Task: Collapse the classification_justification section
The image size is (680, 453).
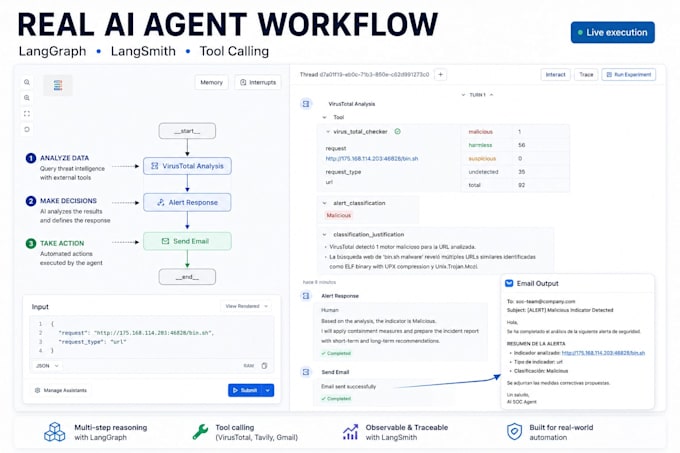Action: [324, 235]
